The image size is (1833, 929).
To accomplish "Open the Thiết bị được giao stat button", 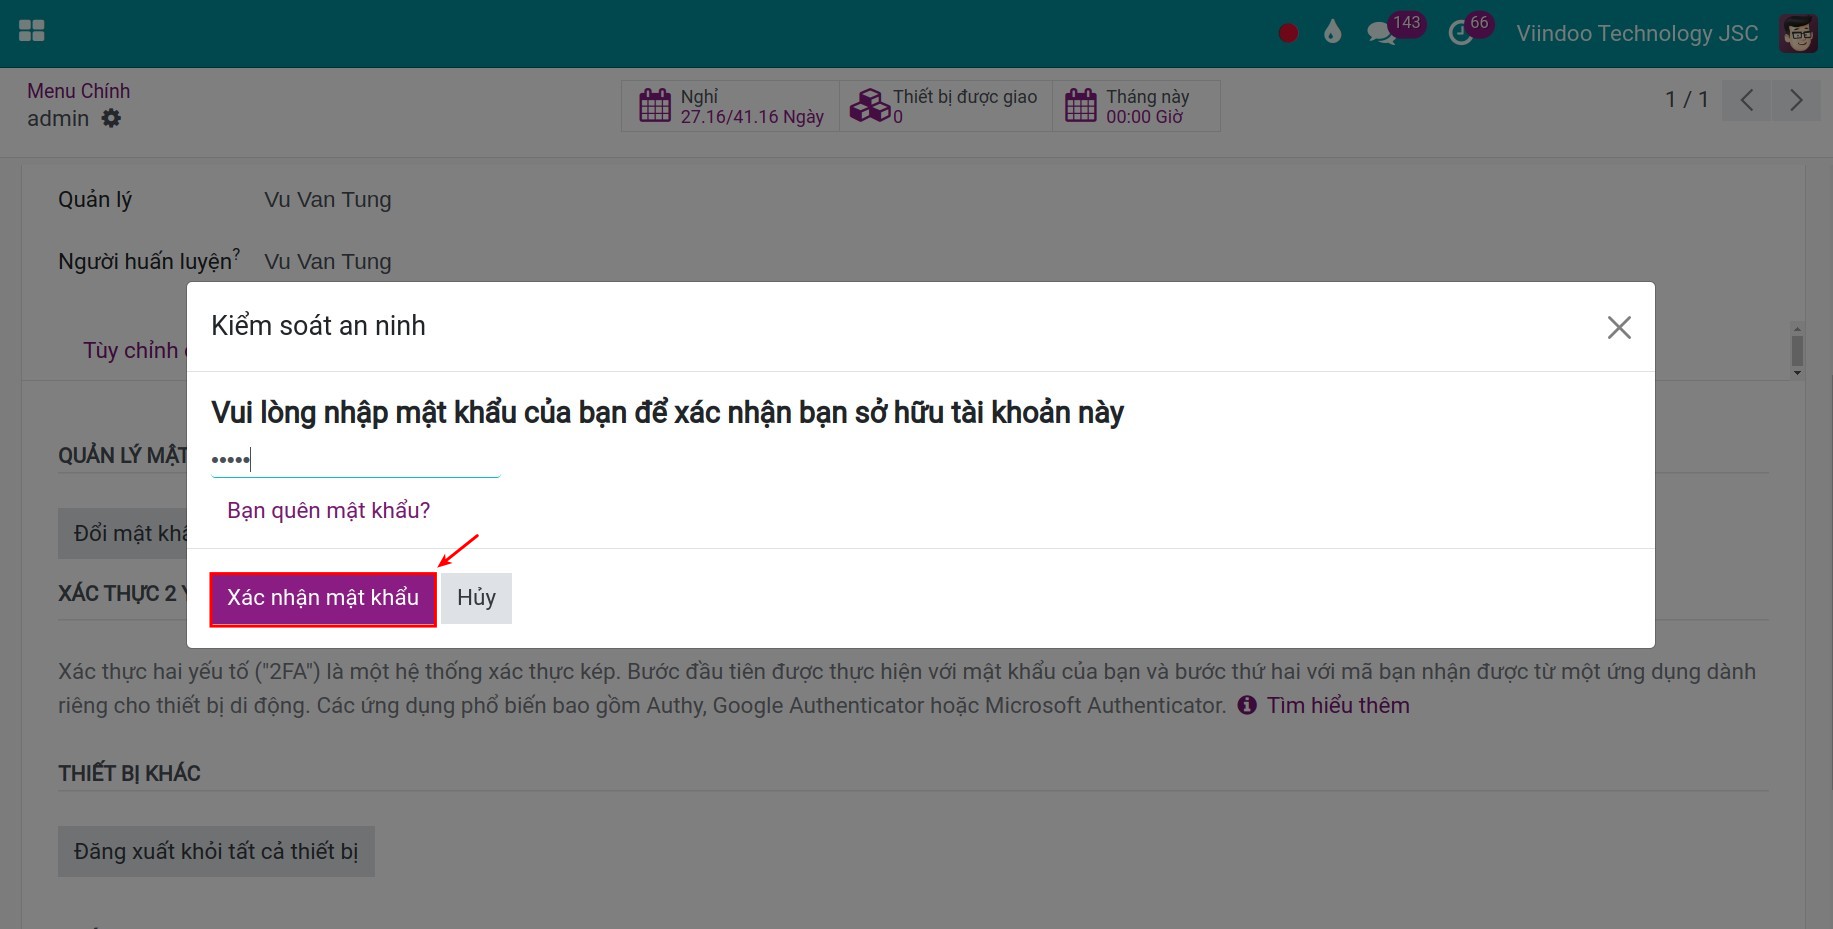I will tap(945, 106).
